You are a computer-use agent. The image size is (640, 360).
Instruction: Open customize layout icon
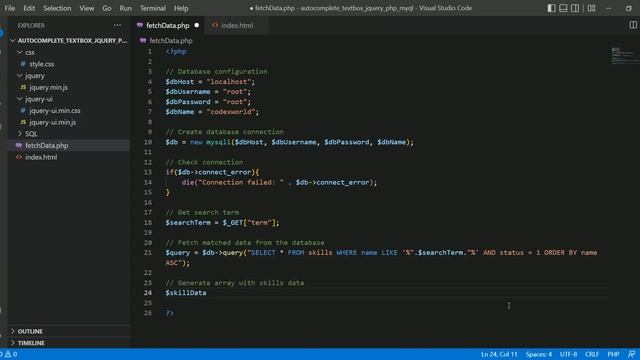[591, 8]
